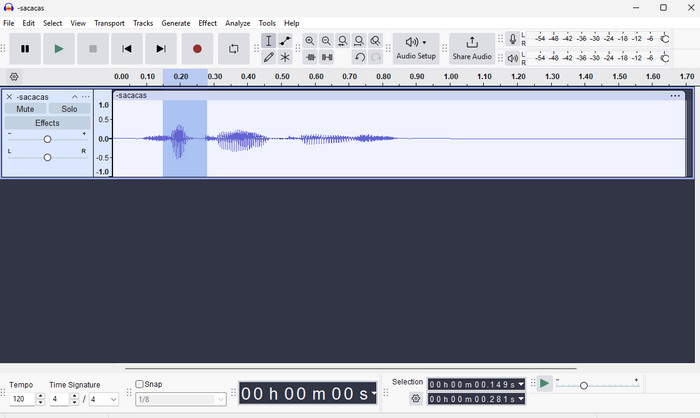Adjust the track pan slider knob
700x418 pixels.
click(x=47, y=157)
